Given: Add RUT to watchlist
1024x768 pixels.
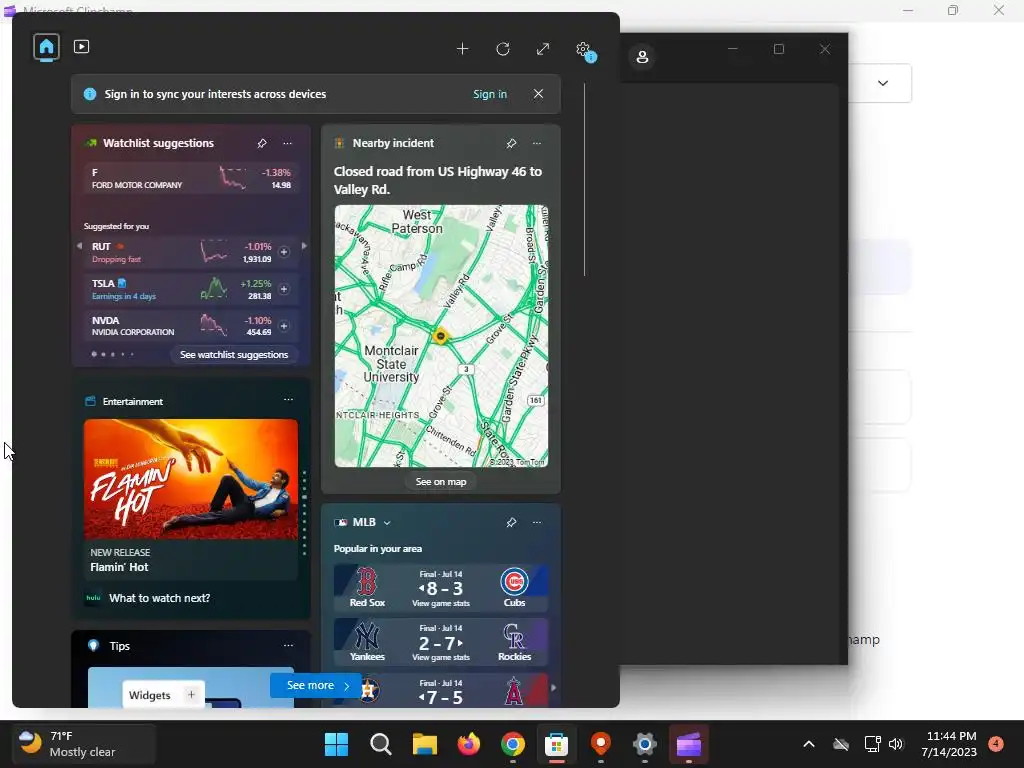Looking at the screenshot, I should click(x=284, y=252).
